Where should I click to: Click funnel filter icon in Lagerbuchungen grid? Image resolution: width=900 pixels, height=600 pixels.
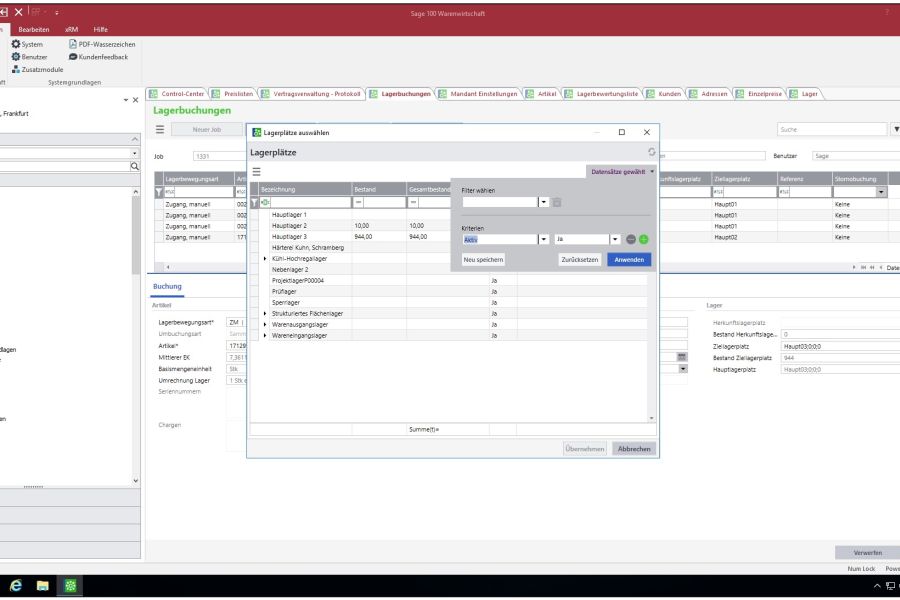pos(159,192)
